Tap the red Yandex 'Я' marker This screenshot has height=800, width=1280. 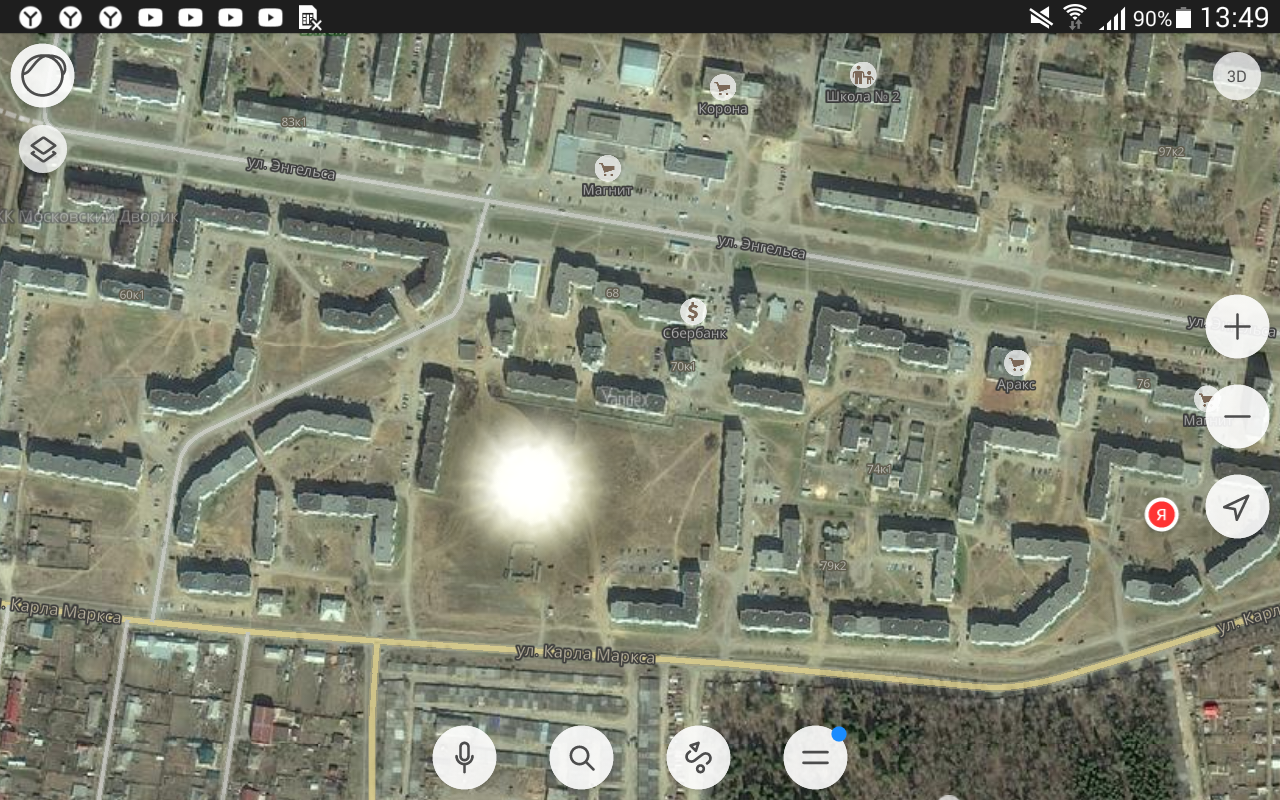[x=1161, y=515]
